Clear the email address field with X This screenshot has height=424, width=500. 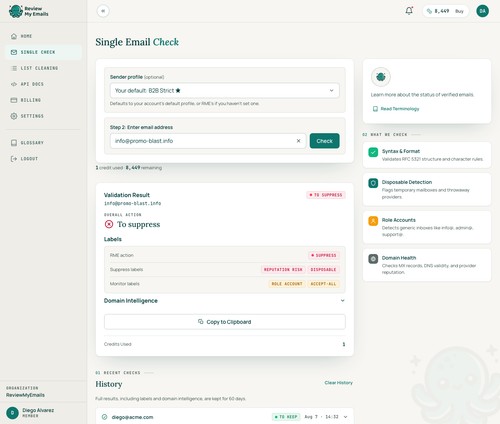298,141
